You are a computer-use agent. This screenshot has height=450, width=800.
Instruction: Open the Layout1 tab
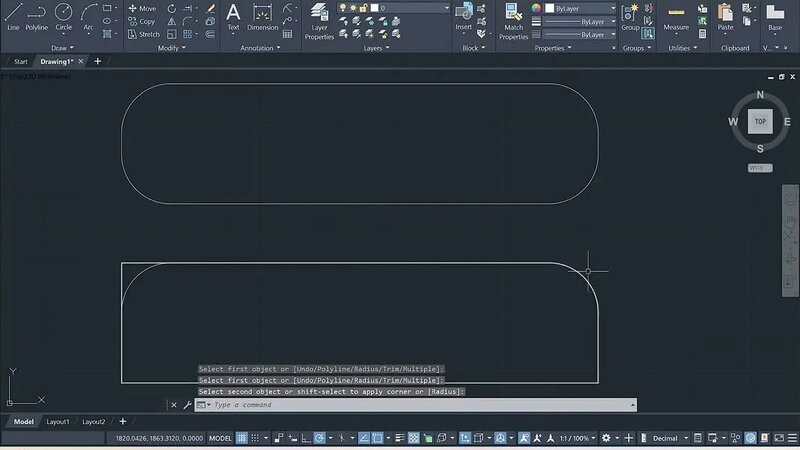[x=58, y=421]
